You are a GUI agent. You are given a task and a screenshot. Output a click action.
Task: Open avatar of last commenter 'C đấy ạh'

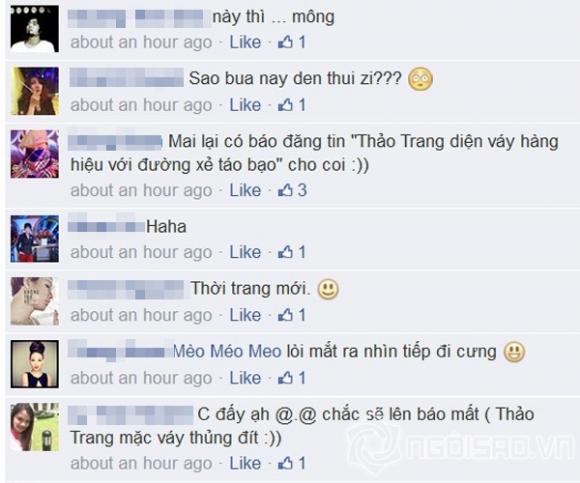coord(35,427)
